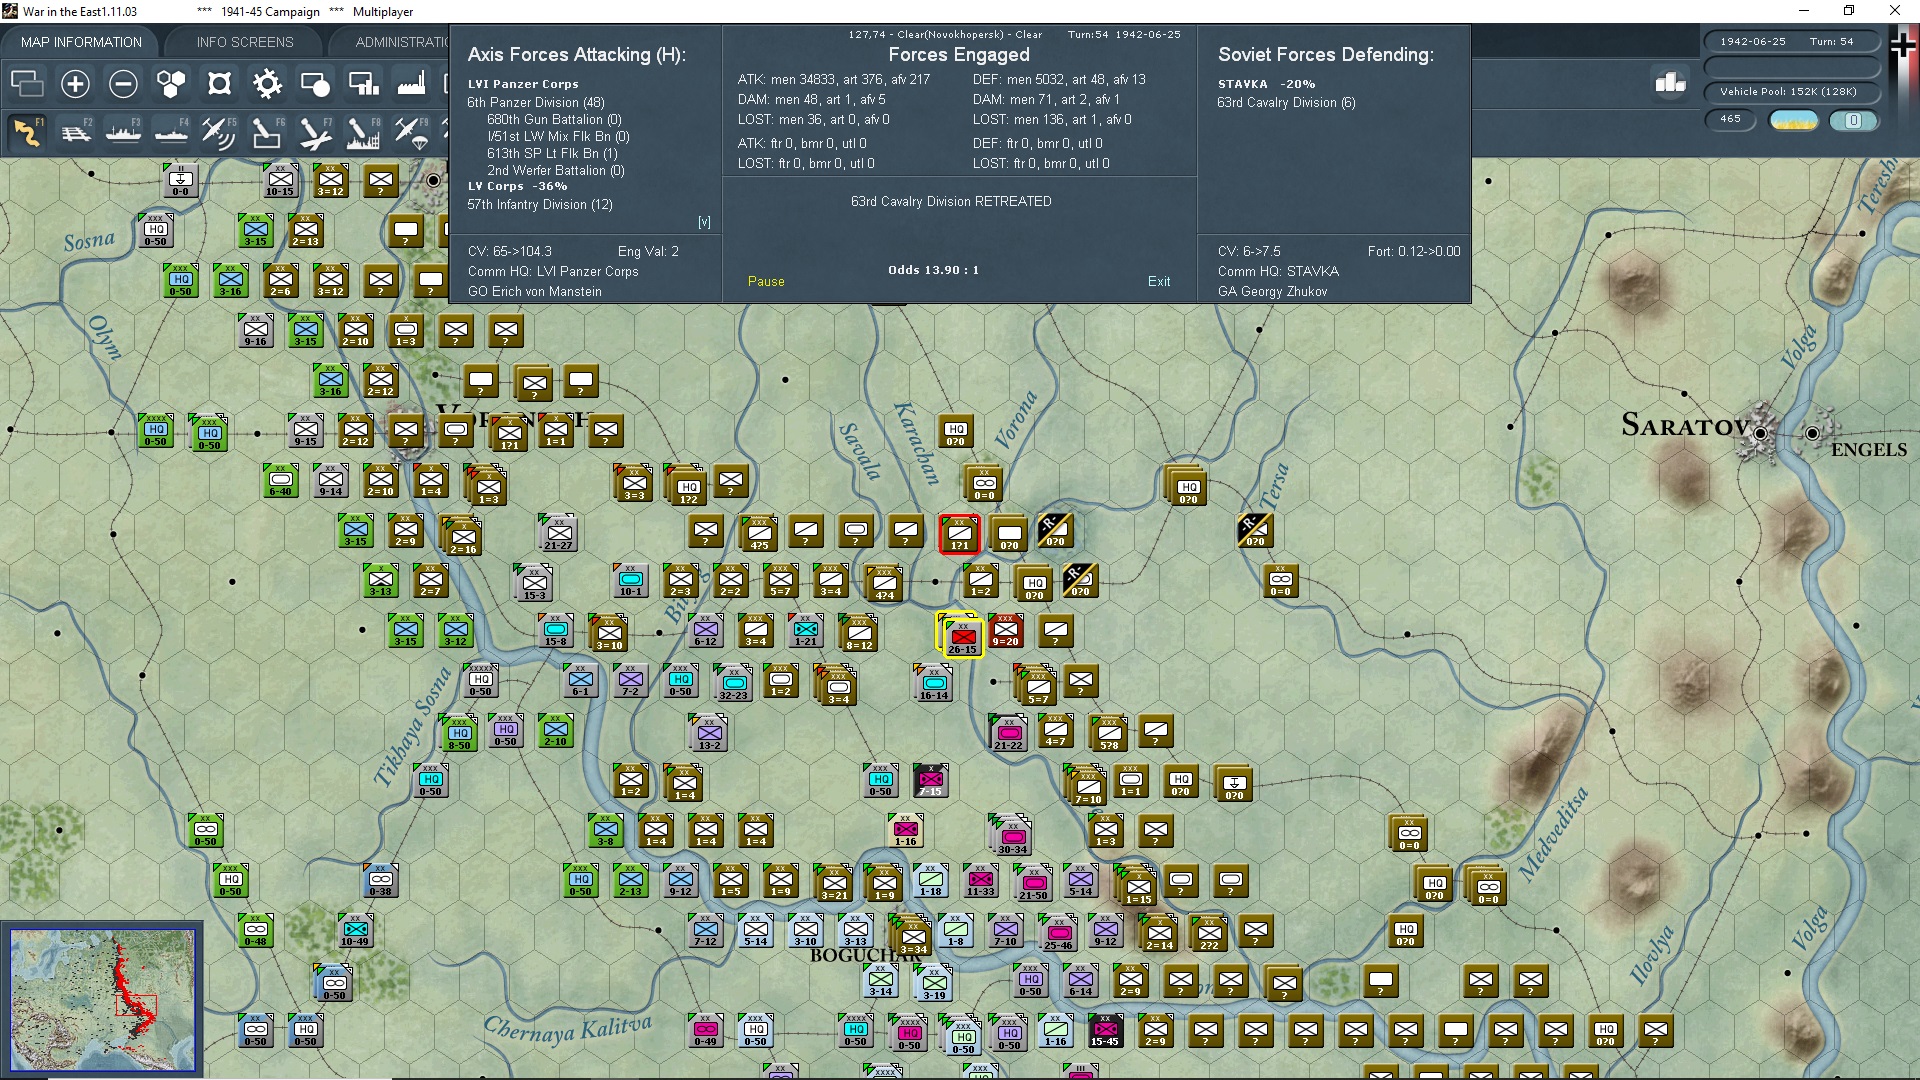Screen dimensions: 1920x1080
Task: Select F5 air recon mode
Action: pos(219,132)
